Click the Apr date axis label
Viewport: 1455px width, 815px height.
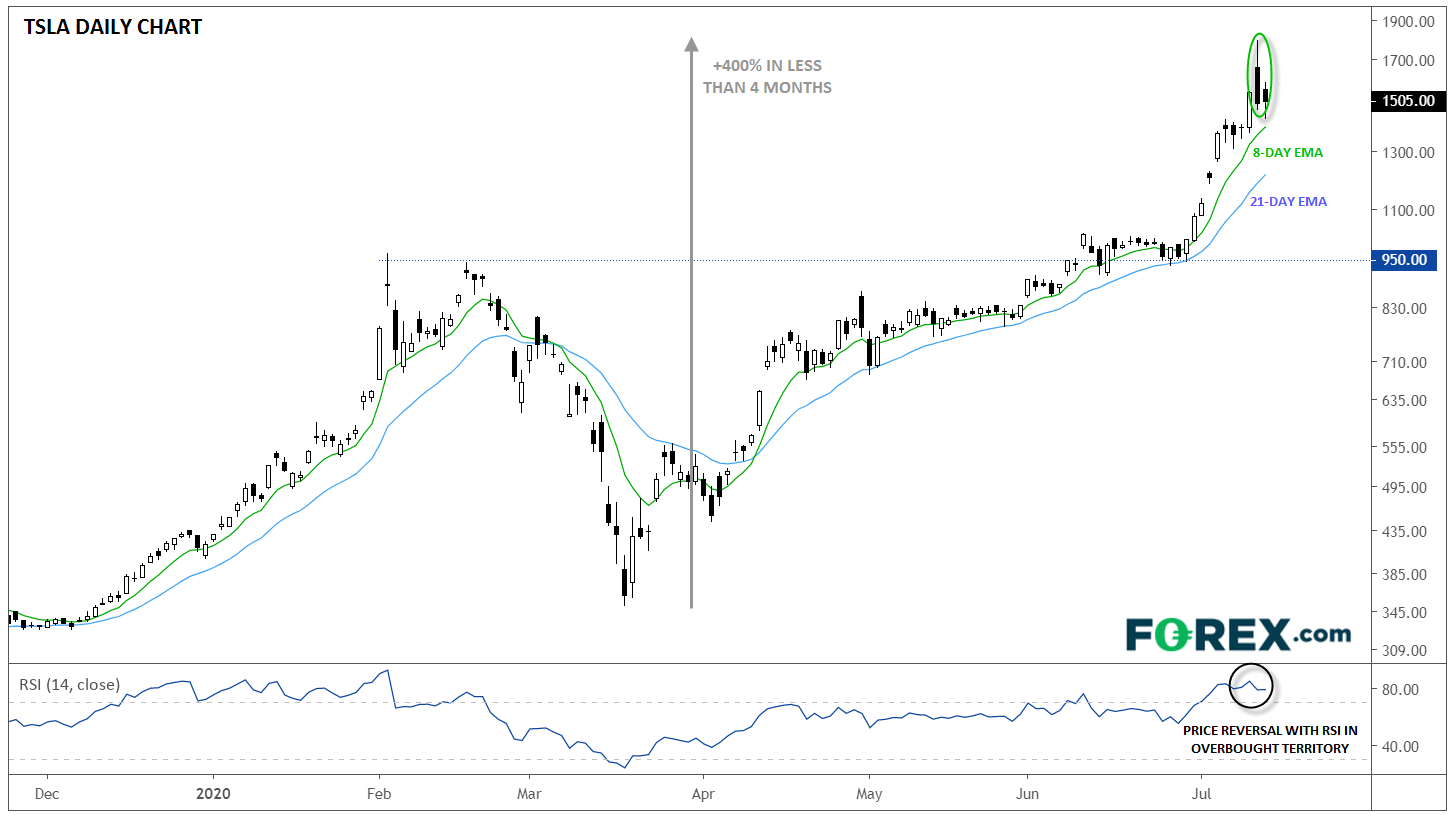[703, 794]
